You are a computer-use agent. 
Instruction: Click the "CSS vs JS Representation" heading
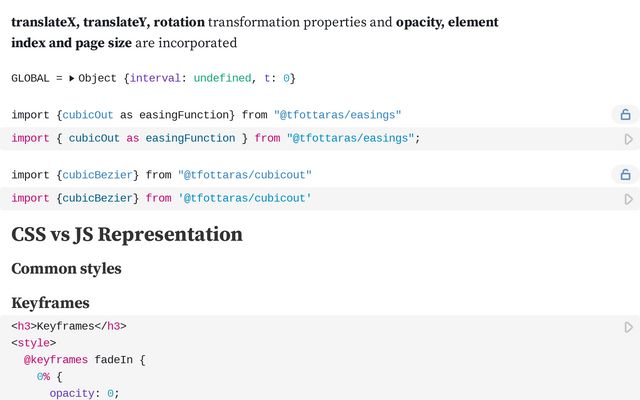(x=127, y=235)
